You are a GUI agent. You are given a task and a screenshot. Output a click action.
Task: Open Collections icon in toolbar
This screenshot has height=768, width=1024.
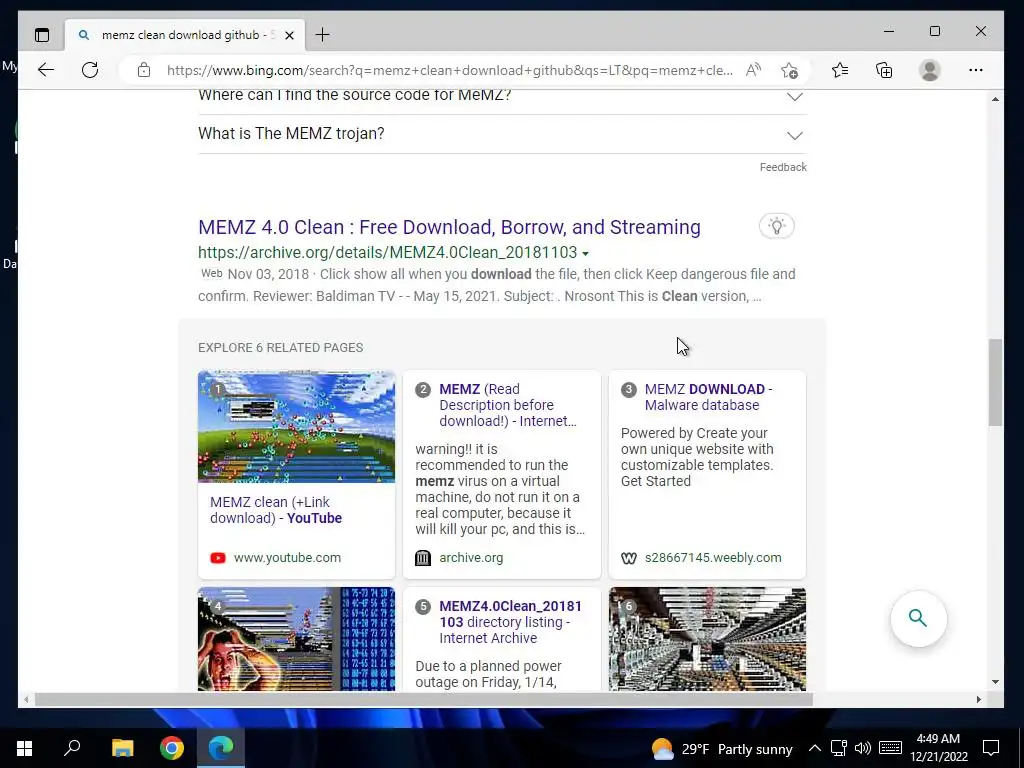point(884,70)
